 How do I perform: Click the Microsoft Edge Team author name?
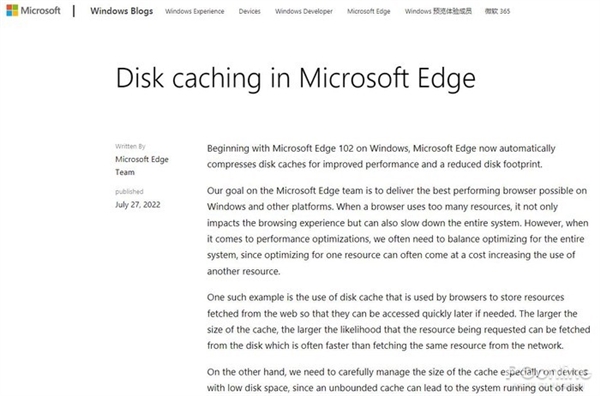coord(142,165)
